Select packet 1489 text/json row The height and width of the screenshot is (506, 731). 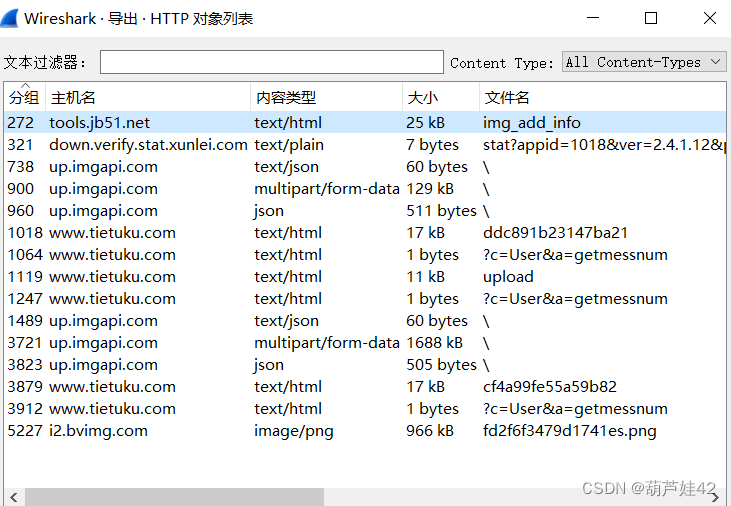(365, 320)
